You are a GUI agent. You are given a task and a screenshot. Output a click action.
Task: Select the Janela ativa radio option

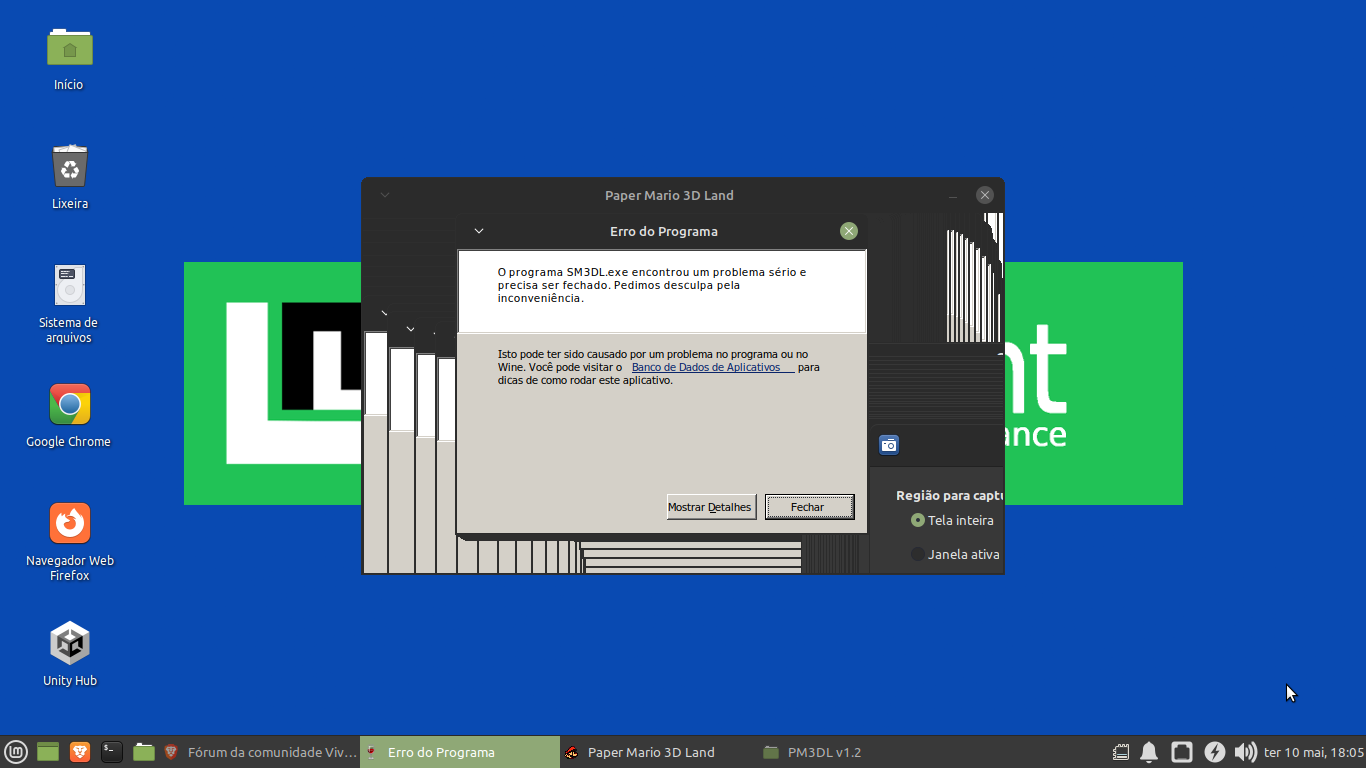(x=918, y=554)
